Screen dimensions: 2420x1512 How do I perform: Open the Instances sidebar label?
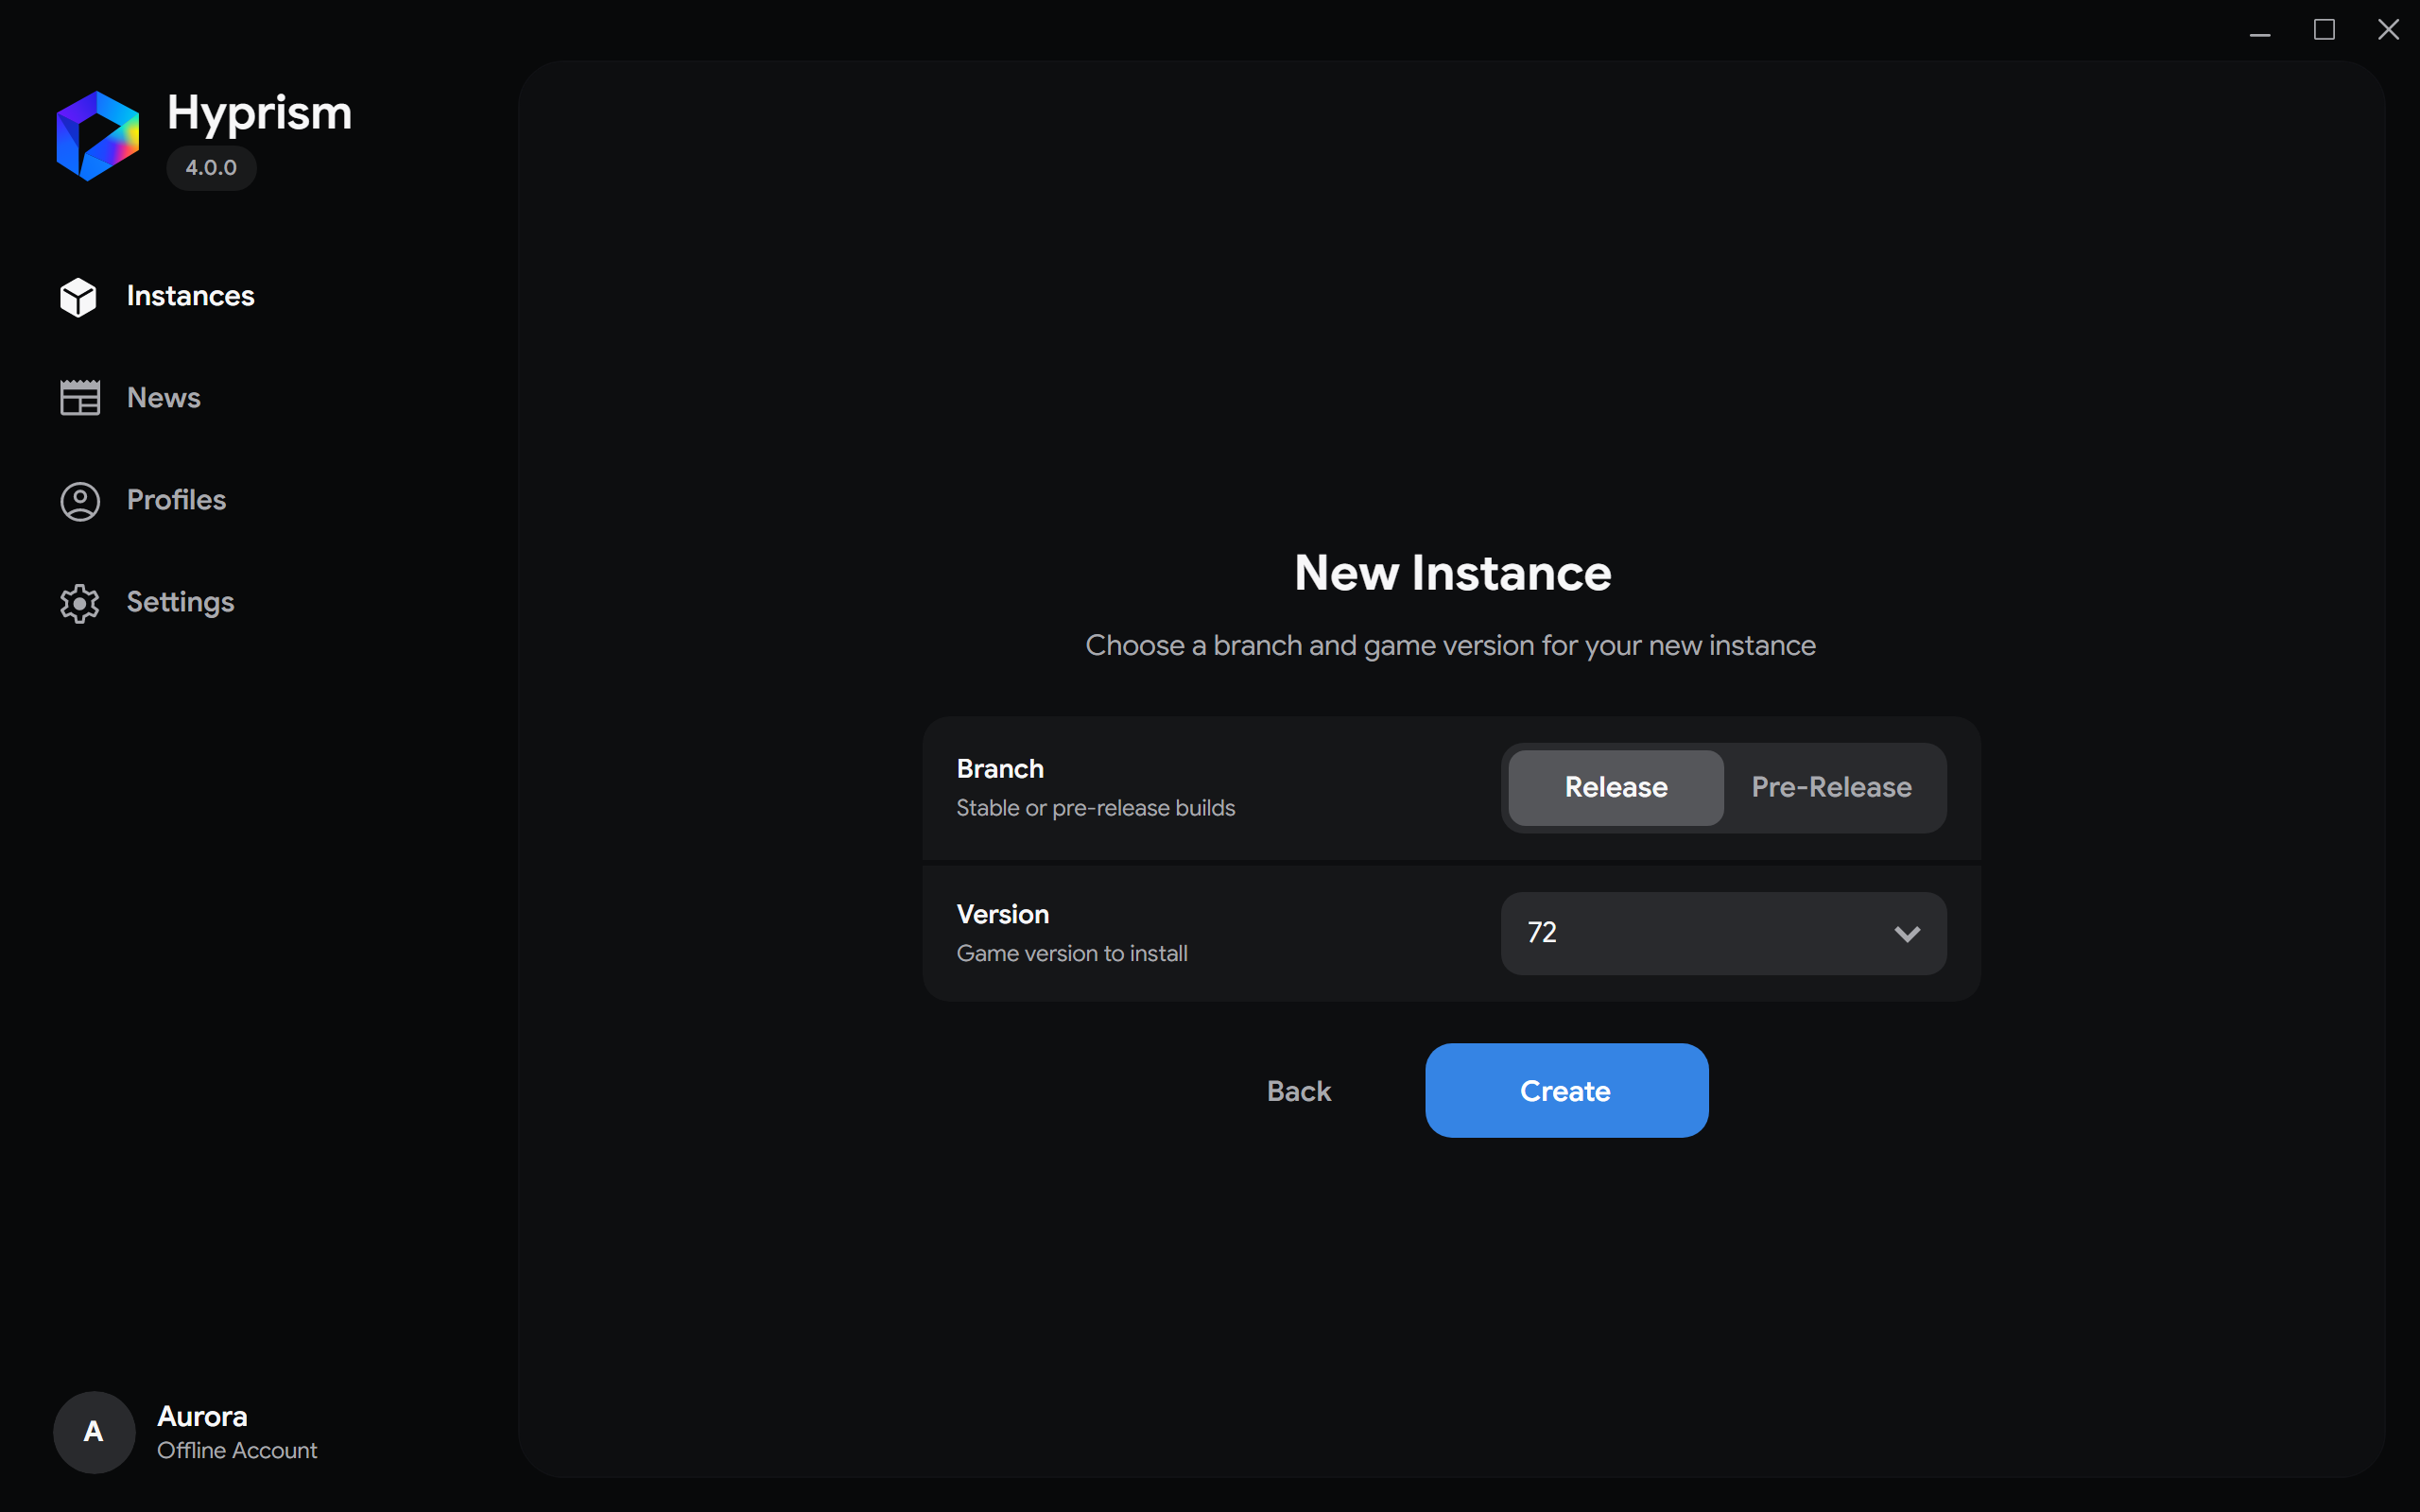(x=190, y=296)
